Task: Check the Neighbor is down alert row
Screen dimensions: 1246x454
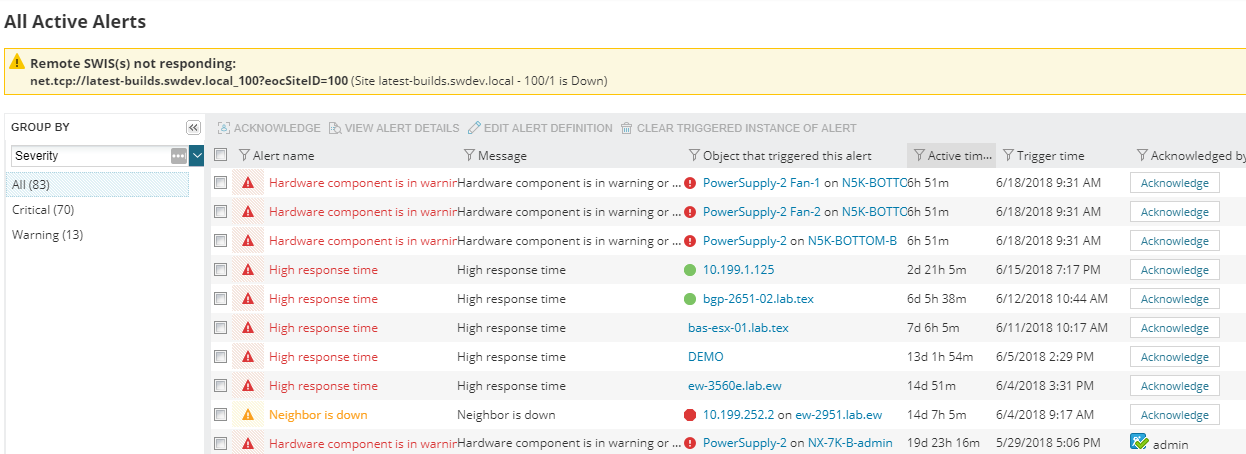Action: tap(221, 415)
